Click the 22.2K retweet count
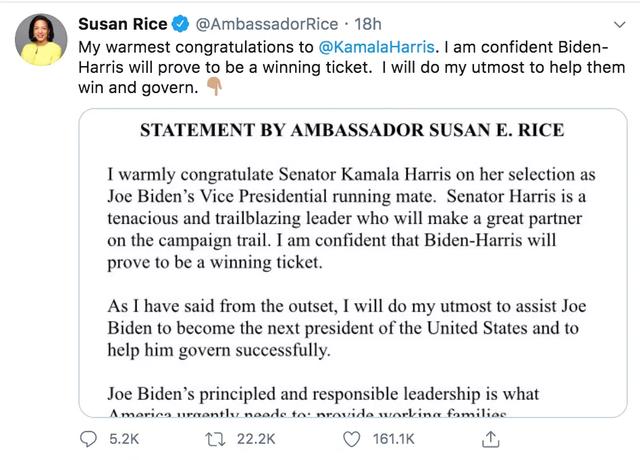 click(258, 438)
